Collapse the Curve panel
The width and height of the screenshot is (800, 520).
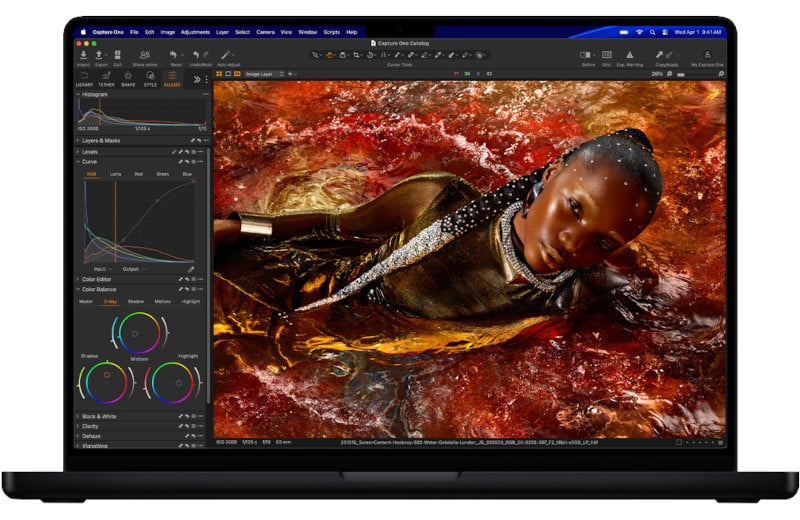(78, 162)
